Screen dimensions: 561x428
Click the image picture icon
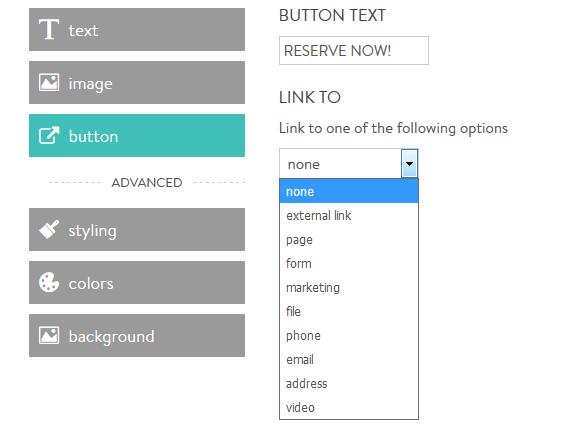coord(49,83)
